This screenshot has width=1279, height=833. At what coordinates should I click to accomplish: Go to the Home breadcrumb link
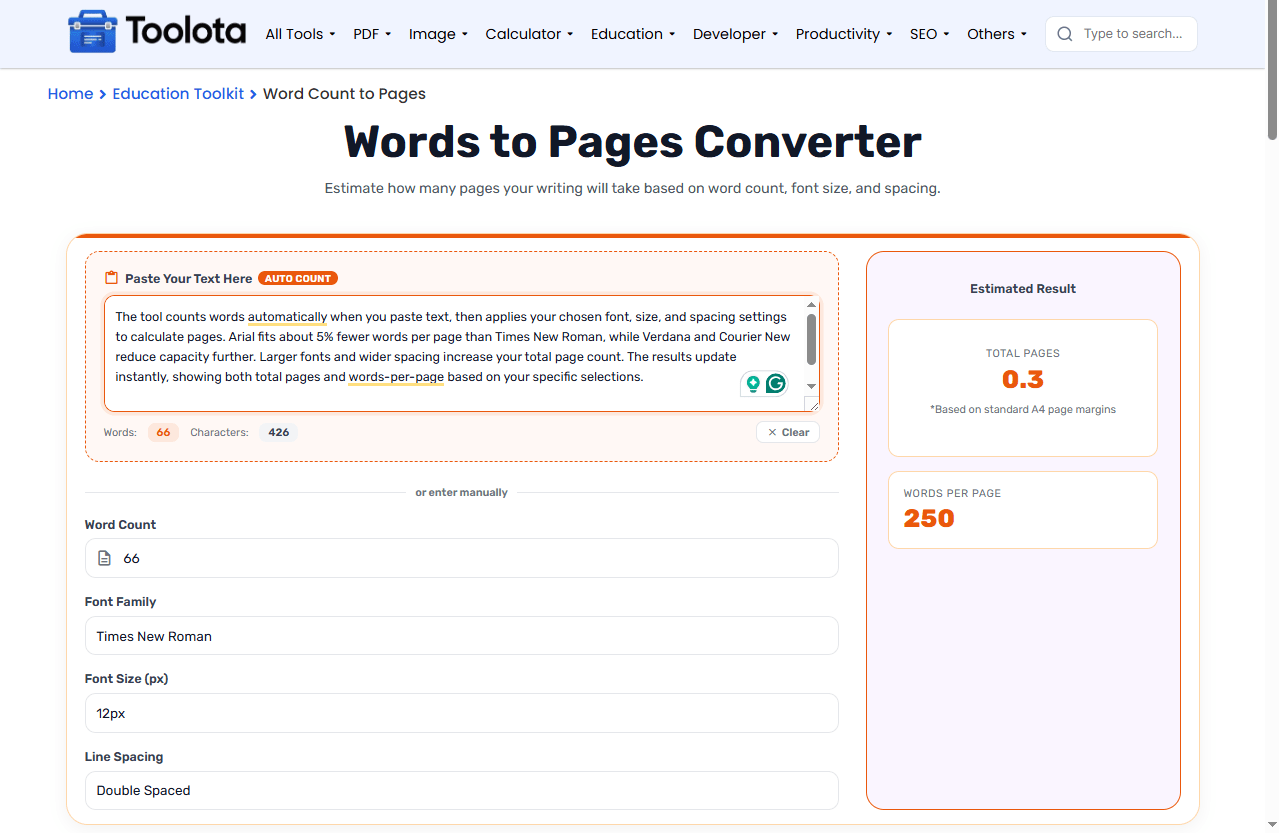70,94
